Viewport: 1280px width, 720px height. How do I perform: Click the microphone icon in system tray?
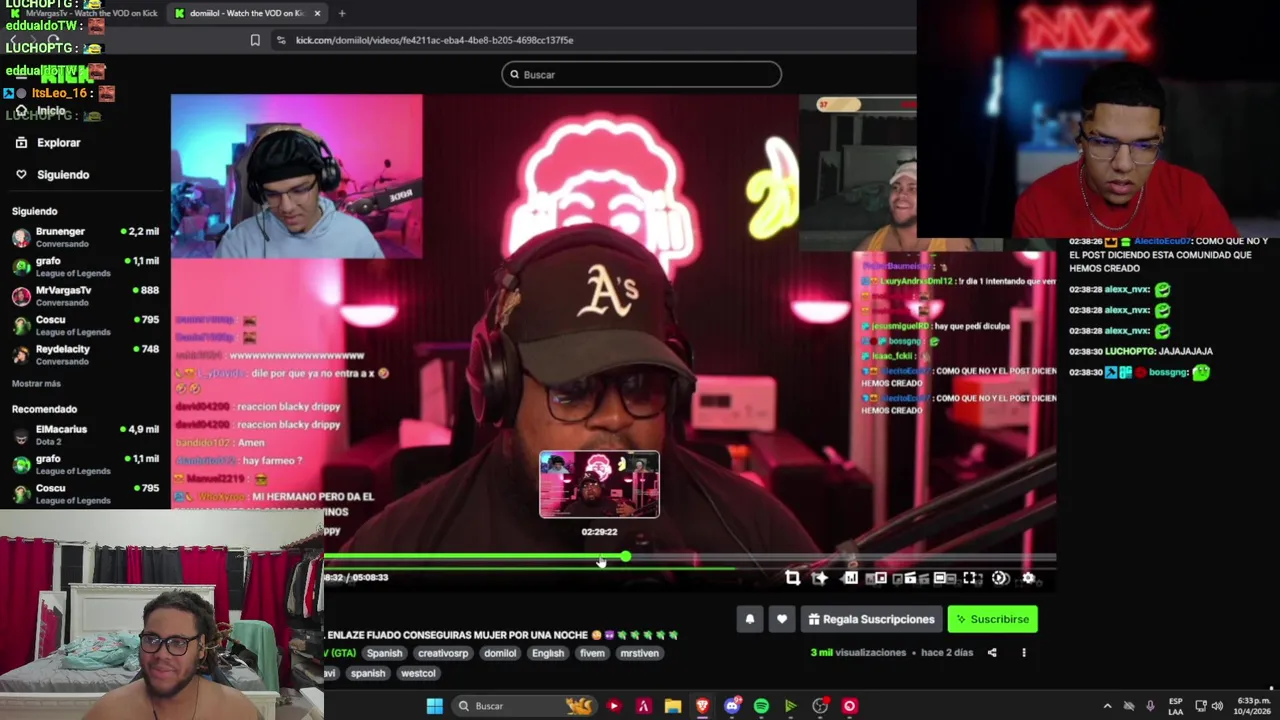[1150, 706]
